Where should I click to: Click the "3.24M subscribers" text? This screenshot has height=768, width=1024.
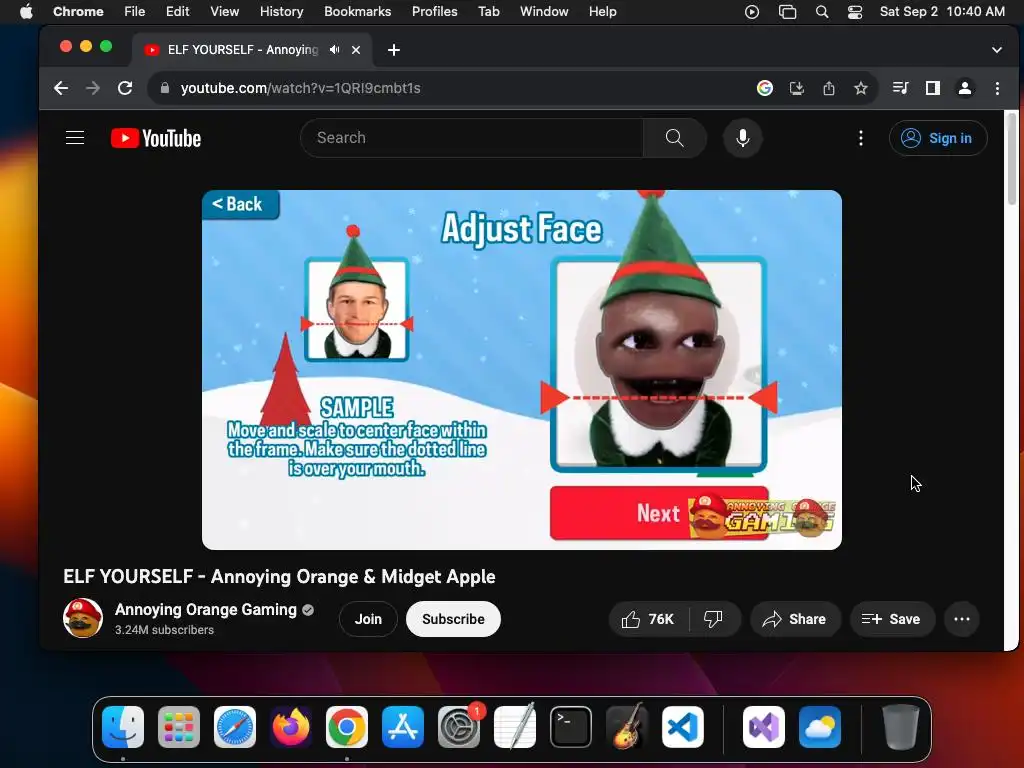point(165,630)
